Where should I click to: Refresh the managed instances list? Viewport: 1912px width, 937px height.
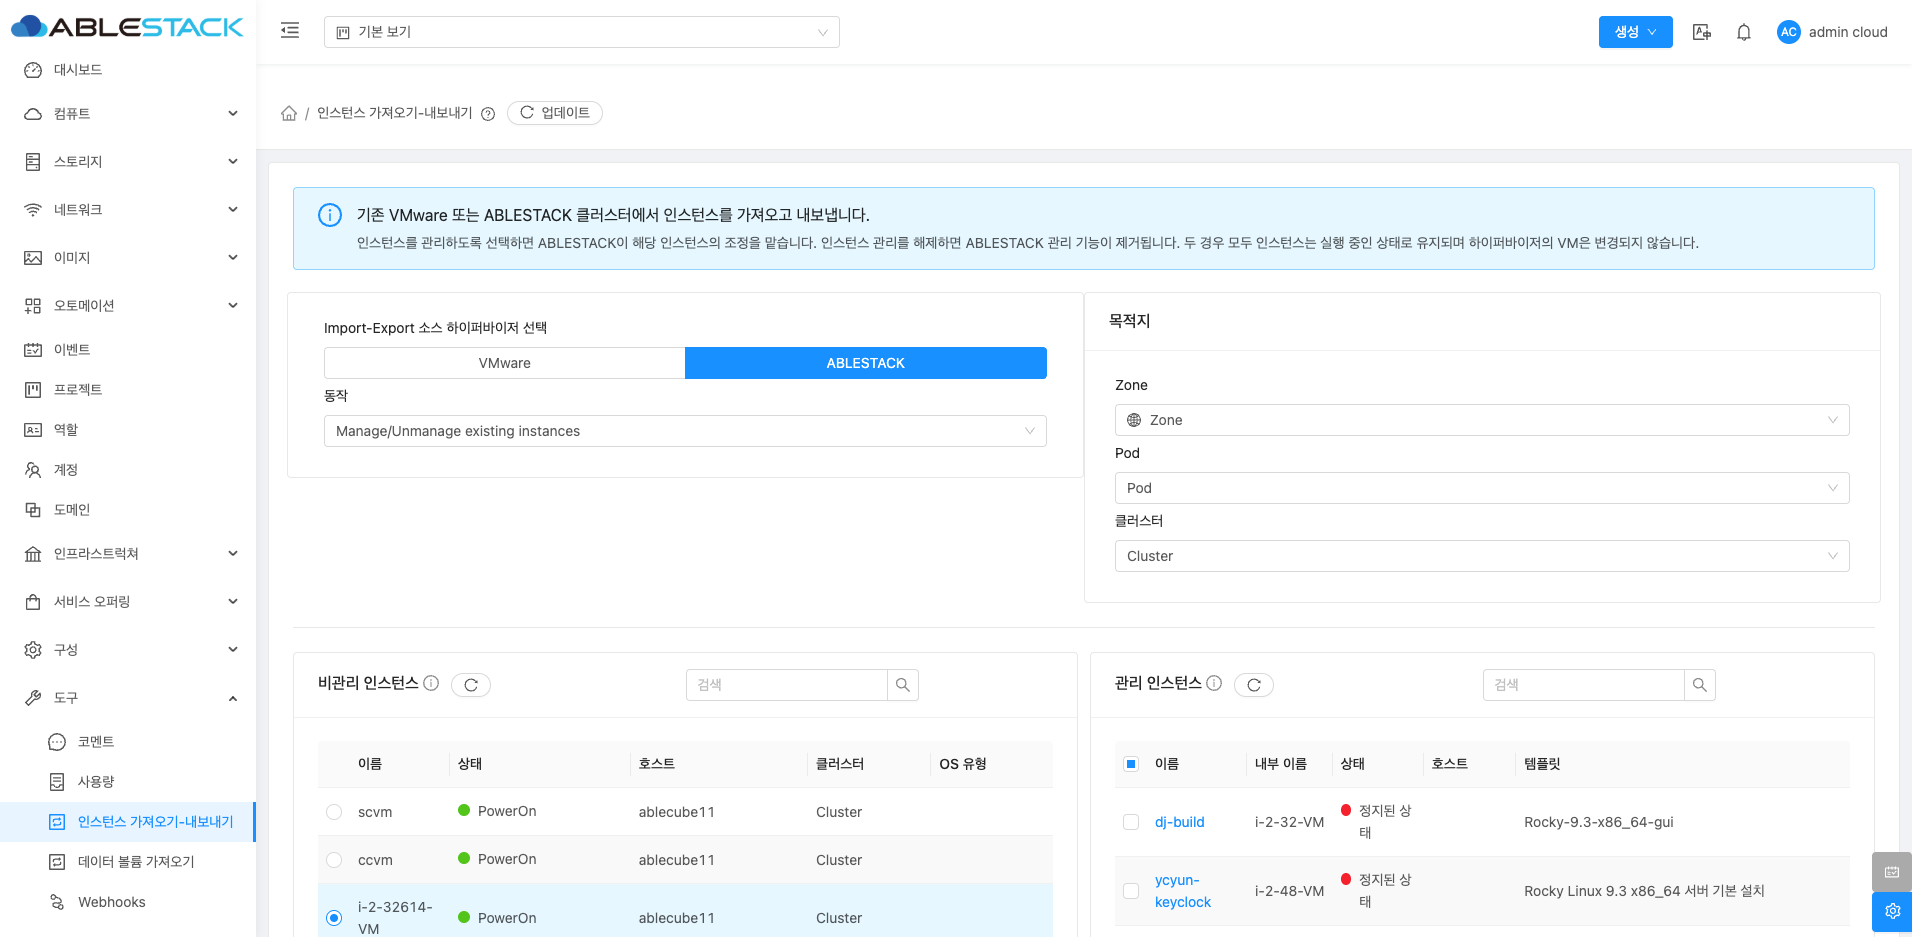point(1253,685)
